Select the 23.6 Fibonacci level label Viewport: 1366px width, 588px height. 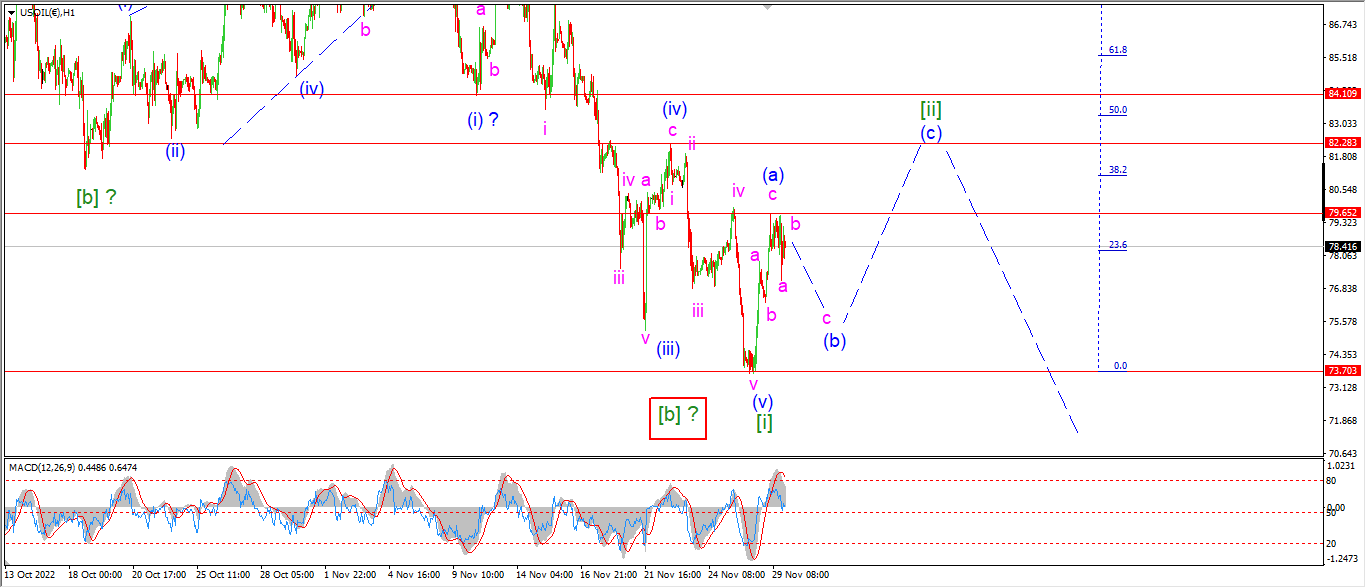[x=1117, y=245]
